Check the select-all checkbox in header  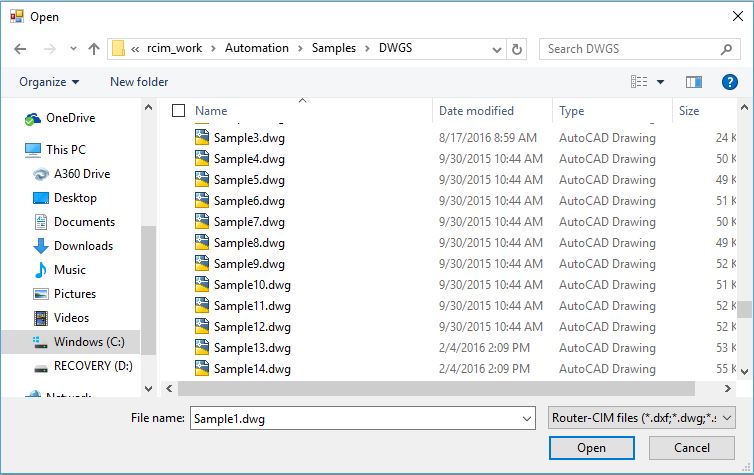(x=179, y=111)
